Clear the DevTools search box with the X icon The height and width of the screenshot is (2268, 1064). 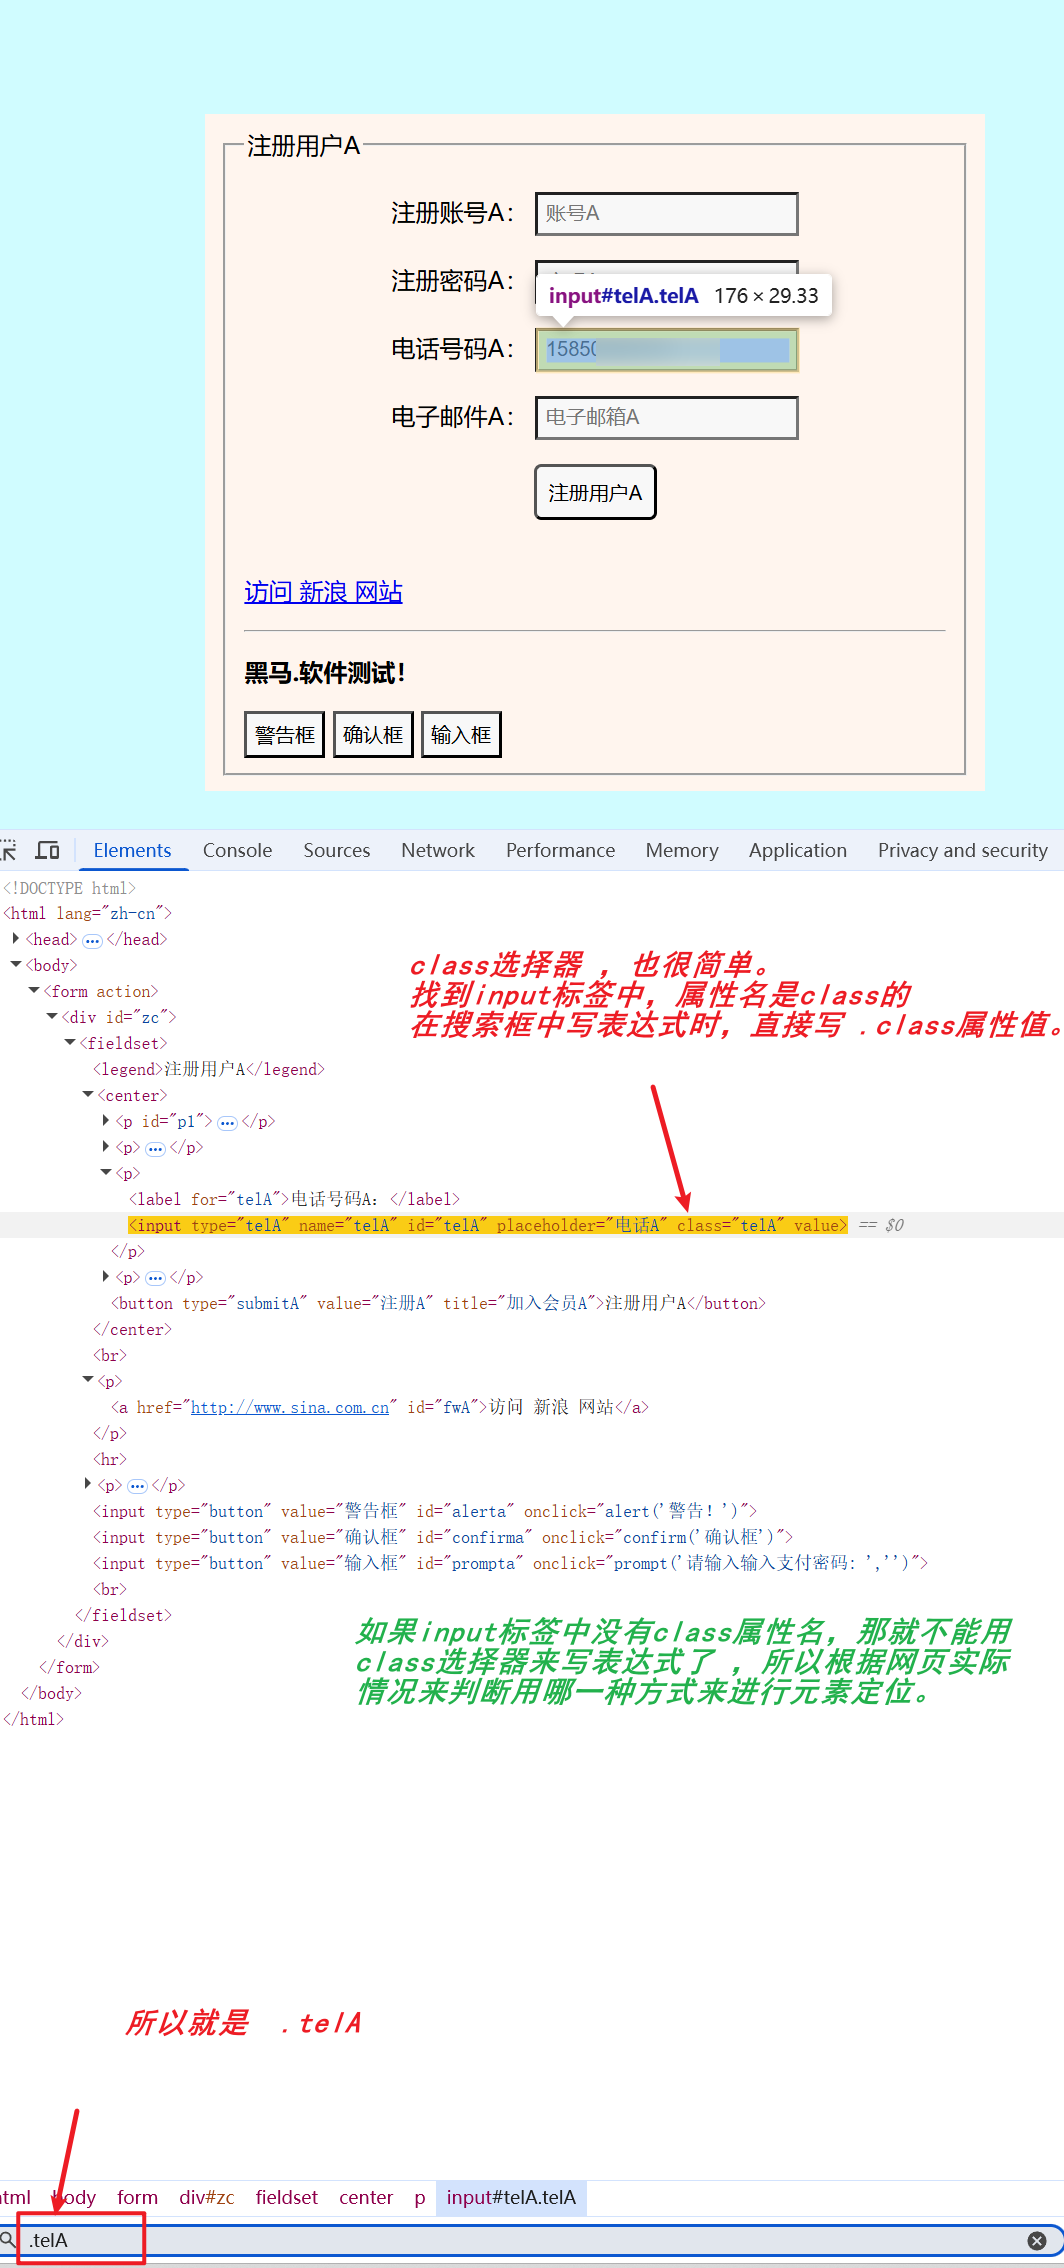click(x=1037, y=2241)
